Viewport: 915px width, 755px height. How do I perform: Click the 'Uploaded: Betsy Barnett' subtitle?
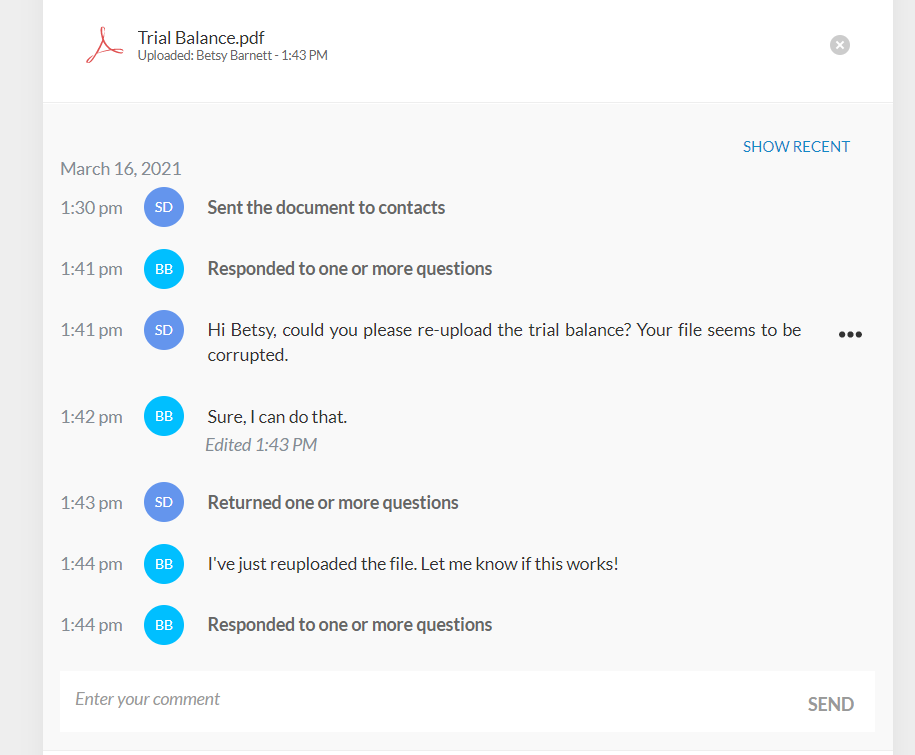(232, 55)
